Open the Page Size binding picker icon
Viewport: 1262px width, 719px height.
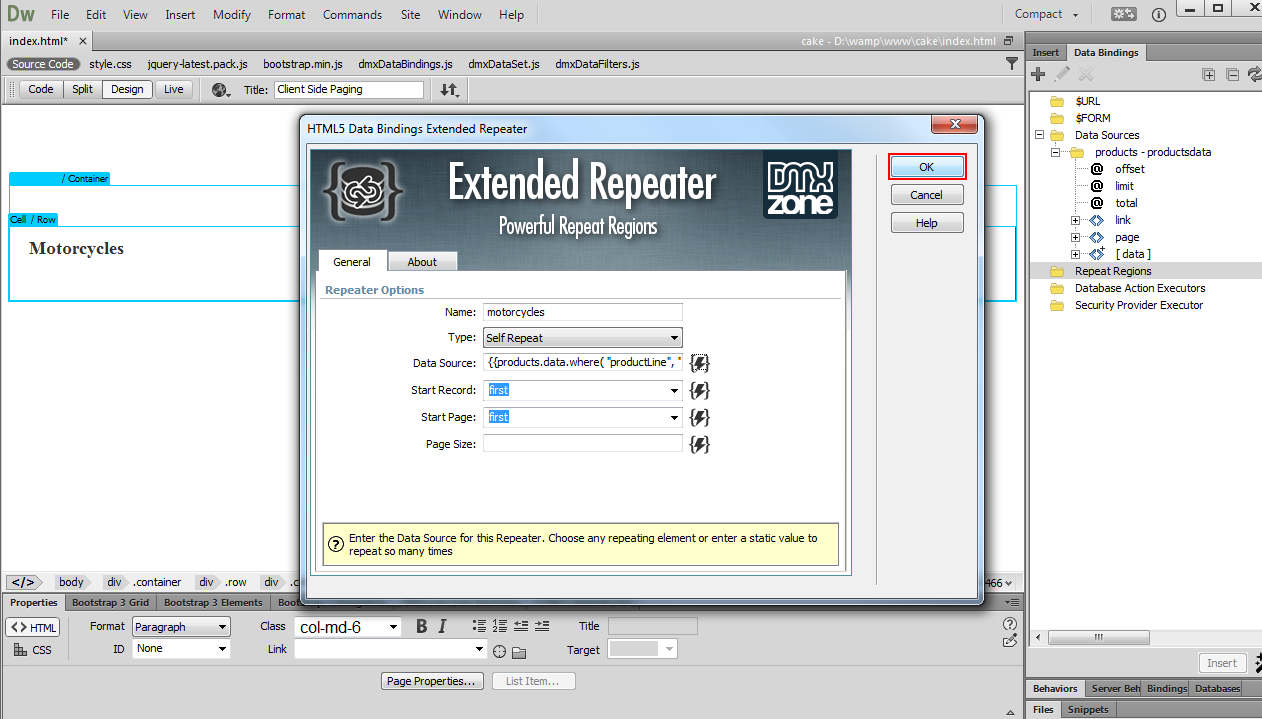click(700, 444)
